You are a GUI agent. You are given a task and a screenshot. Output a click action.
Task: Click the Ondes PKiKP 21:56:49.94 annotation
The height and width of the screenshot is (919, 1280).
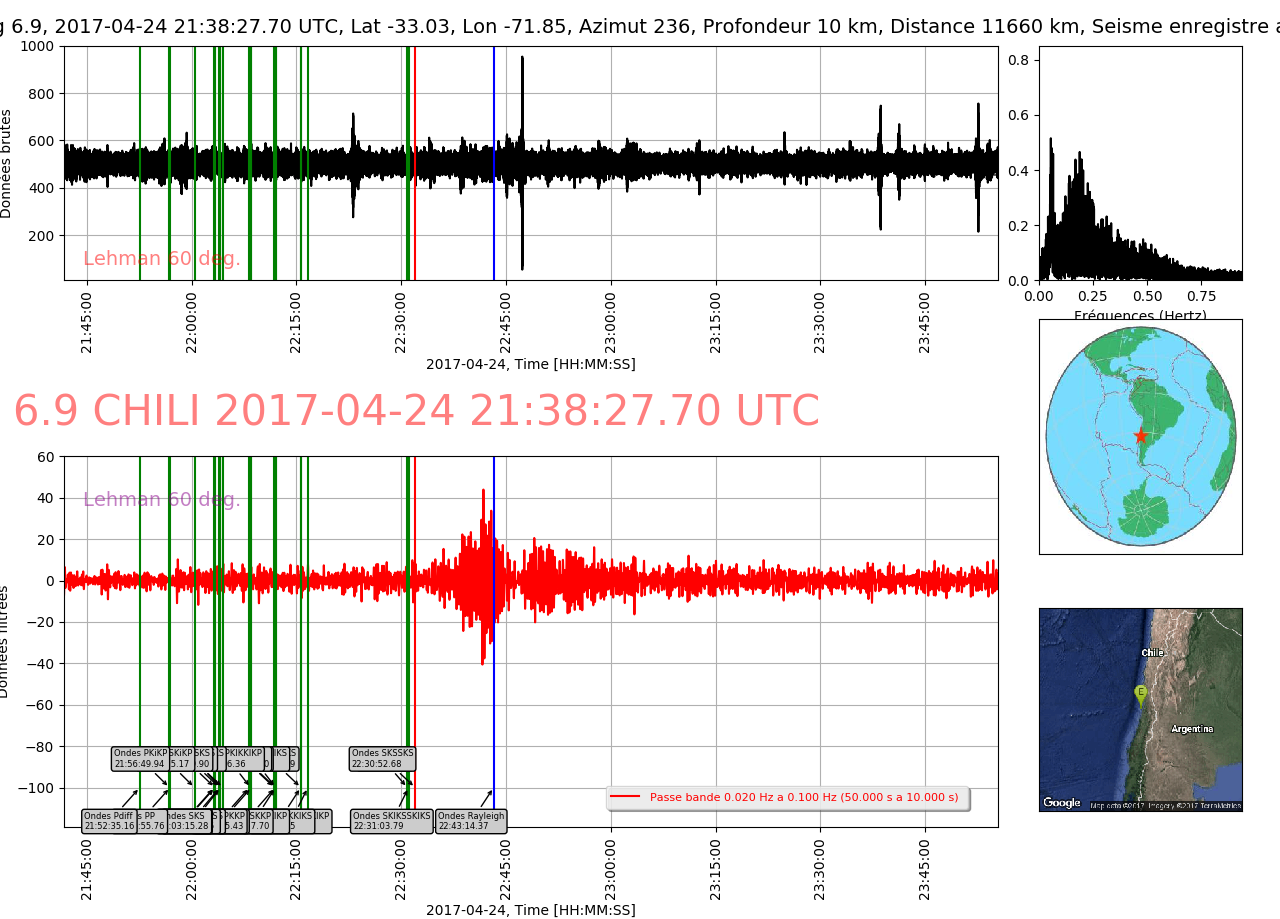tap(139, 759)
